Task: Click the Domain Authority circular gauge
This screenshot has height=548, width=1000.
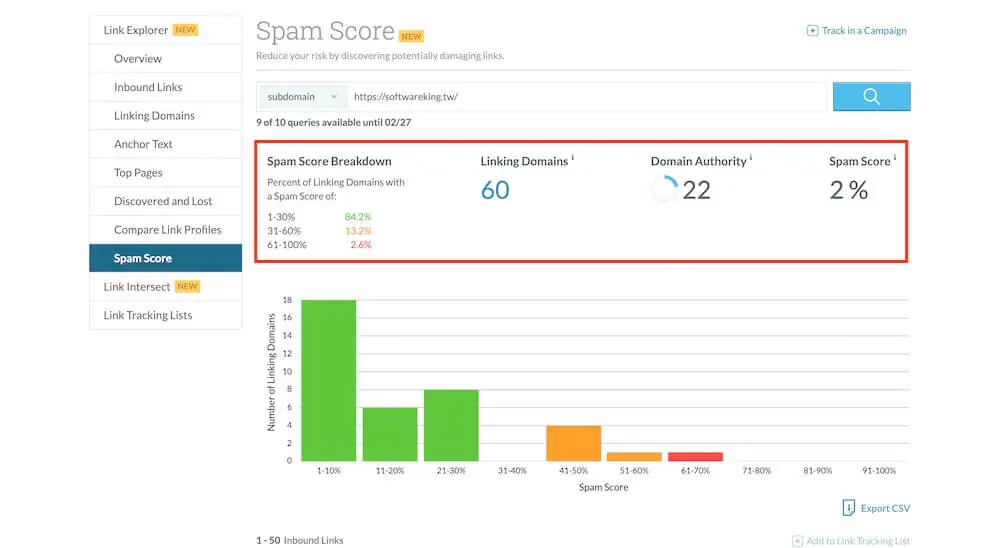Action: [665, 189]
